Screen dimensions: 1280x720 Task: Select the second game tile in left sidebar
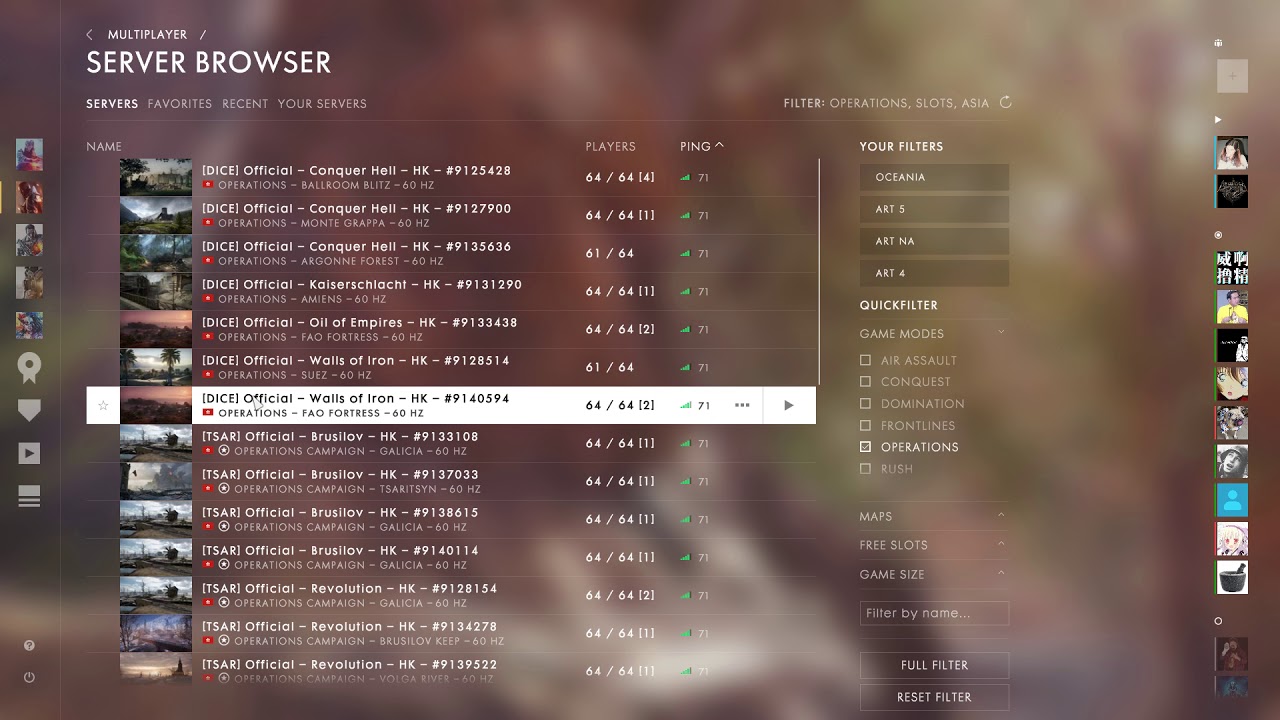point(29,196)
